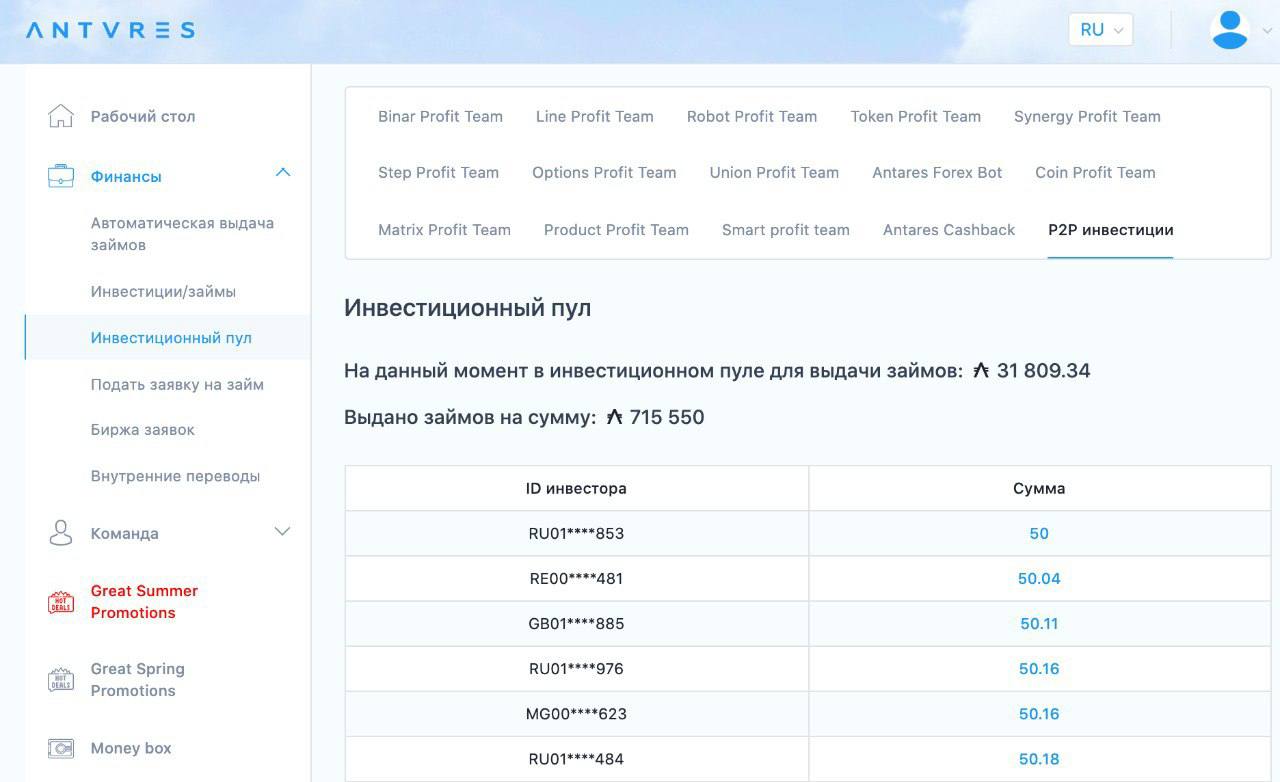Click the amount 50.04
This screenshot has width=1280, height=782.
[x=1039, y=579]
